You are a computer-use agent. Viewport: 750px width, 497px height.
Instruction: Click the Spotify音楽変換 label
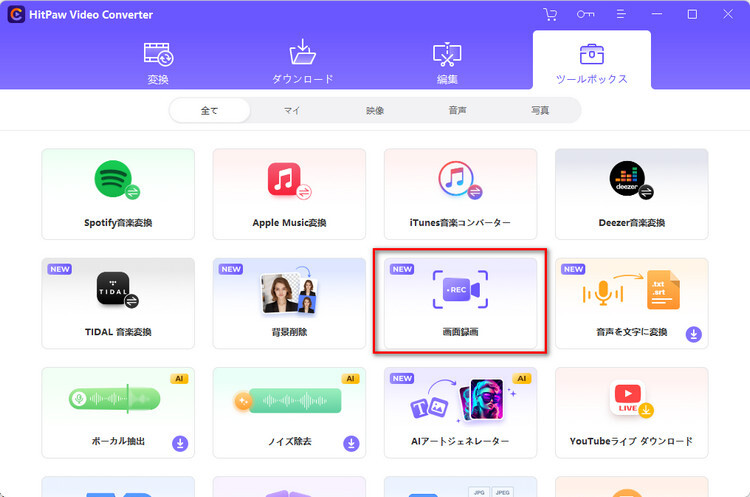[x=118, y=222]
